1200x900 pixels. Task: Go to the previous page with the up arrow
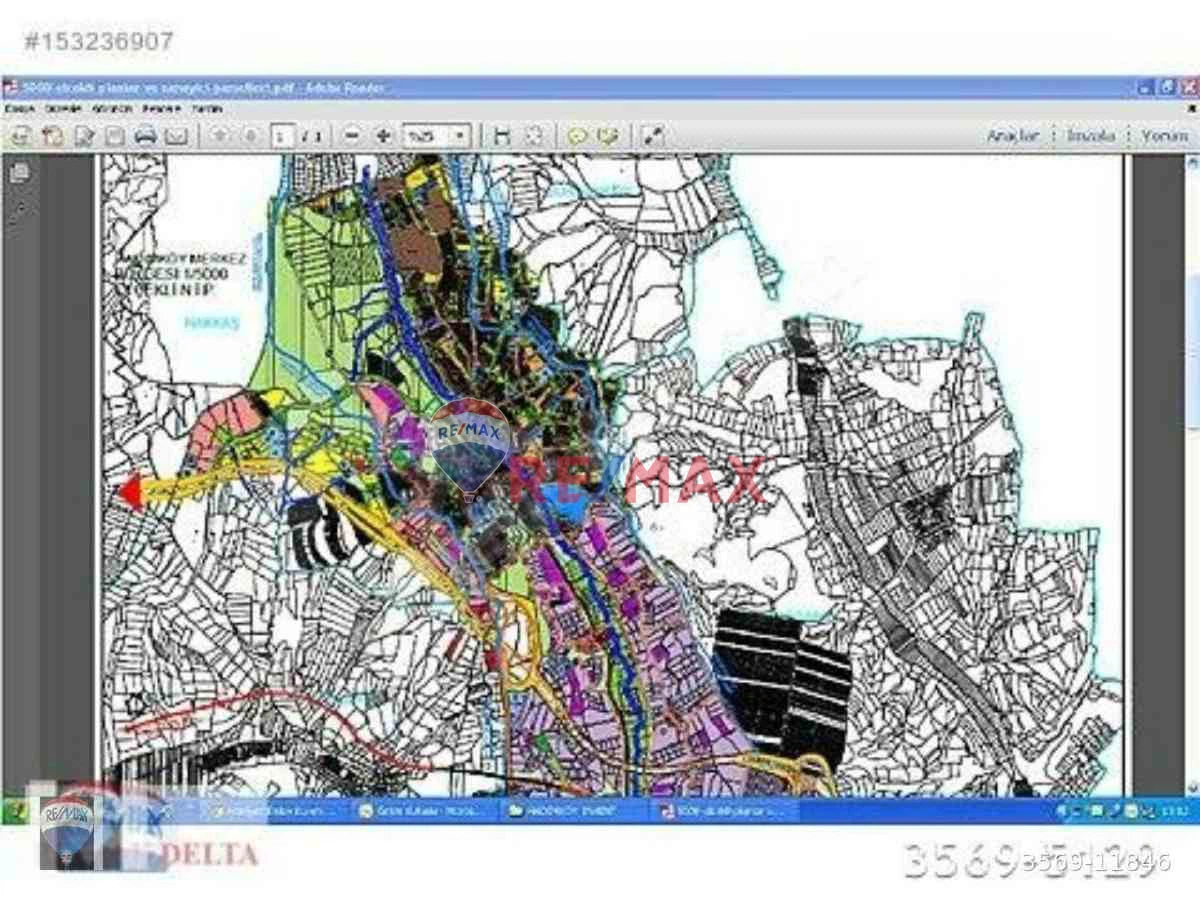(220, 136)
